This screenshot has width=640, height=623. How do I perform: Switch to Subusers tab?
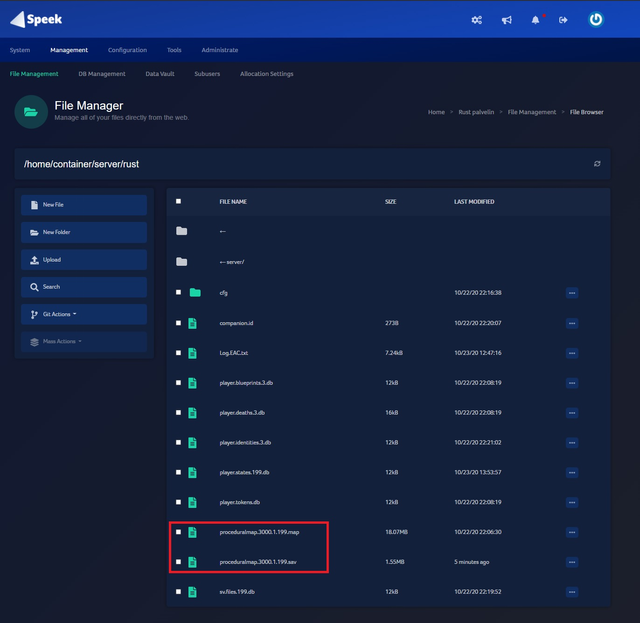[207, 74]
